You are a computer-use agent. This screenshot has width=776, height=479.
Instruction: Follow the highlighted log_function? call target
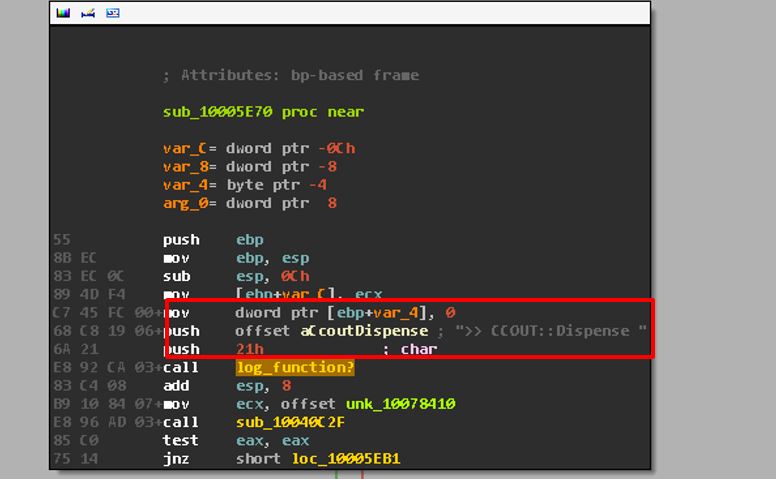pyautogui.click(x=295, y=368)
